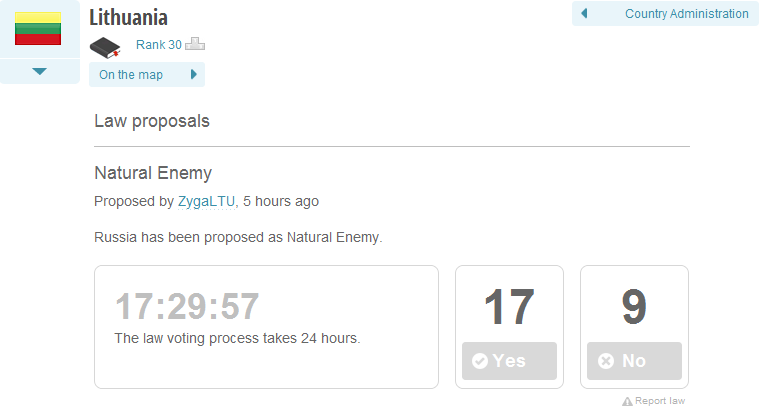Screen dimensions: 762x417
Task: Click the rank podium icon
Action: point(195,44)
